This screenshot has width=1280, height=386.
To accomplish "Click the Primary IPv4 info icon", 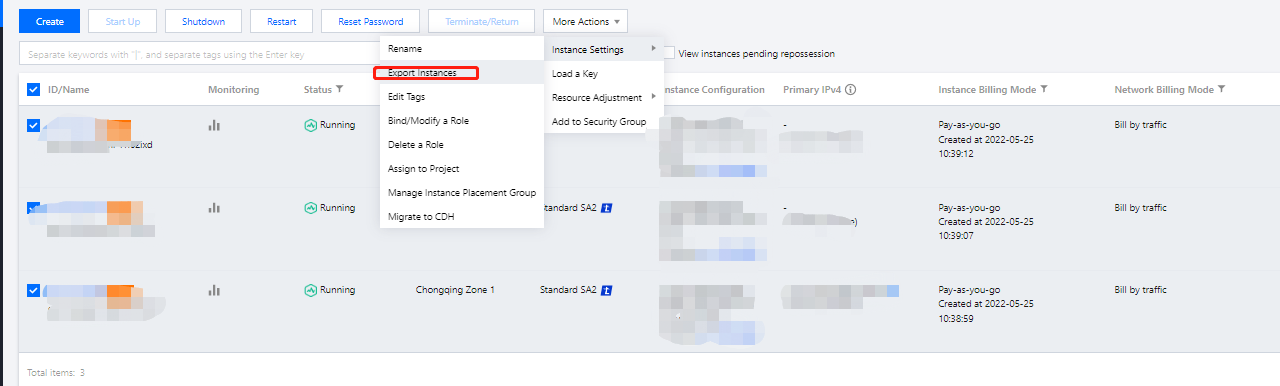I will tap(850, 90).
